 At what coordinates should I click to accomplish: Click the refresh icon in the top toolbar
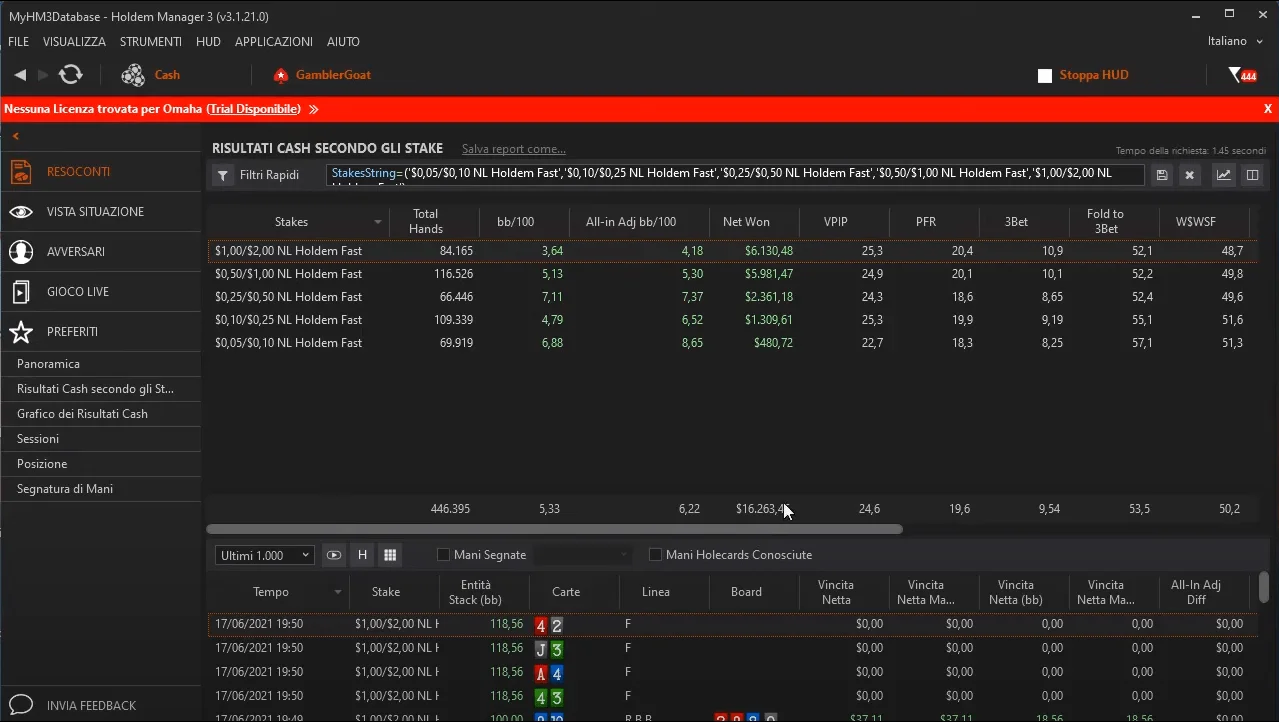coord(70,75)
